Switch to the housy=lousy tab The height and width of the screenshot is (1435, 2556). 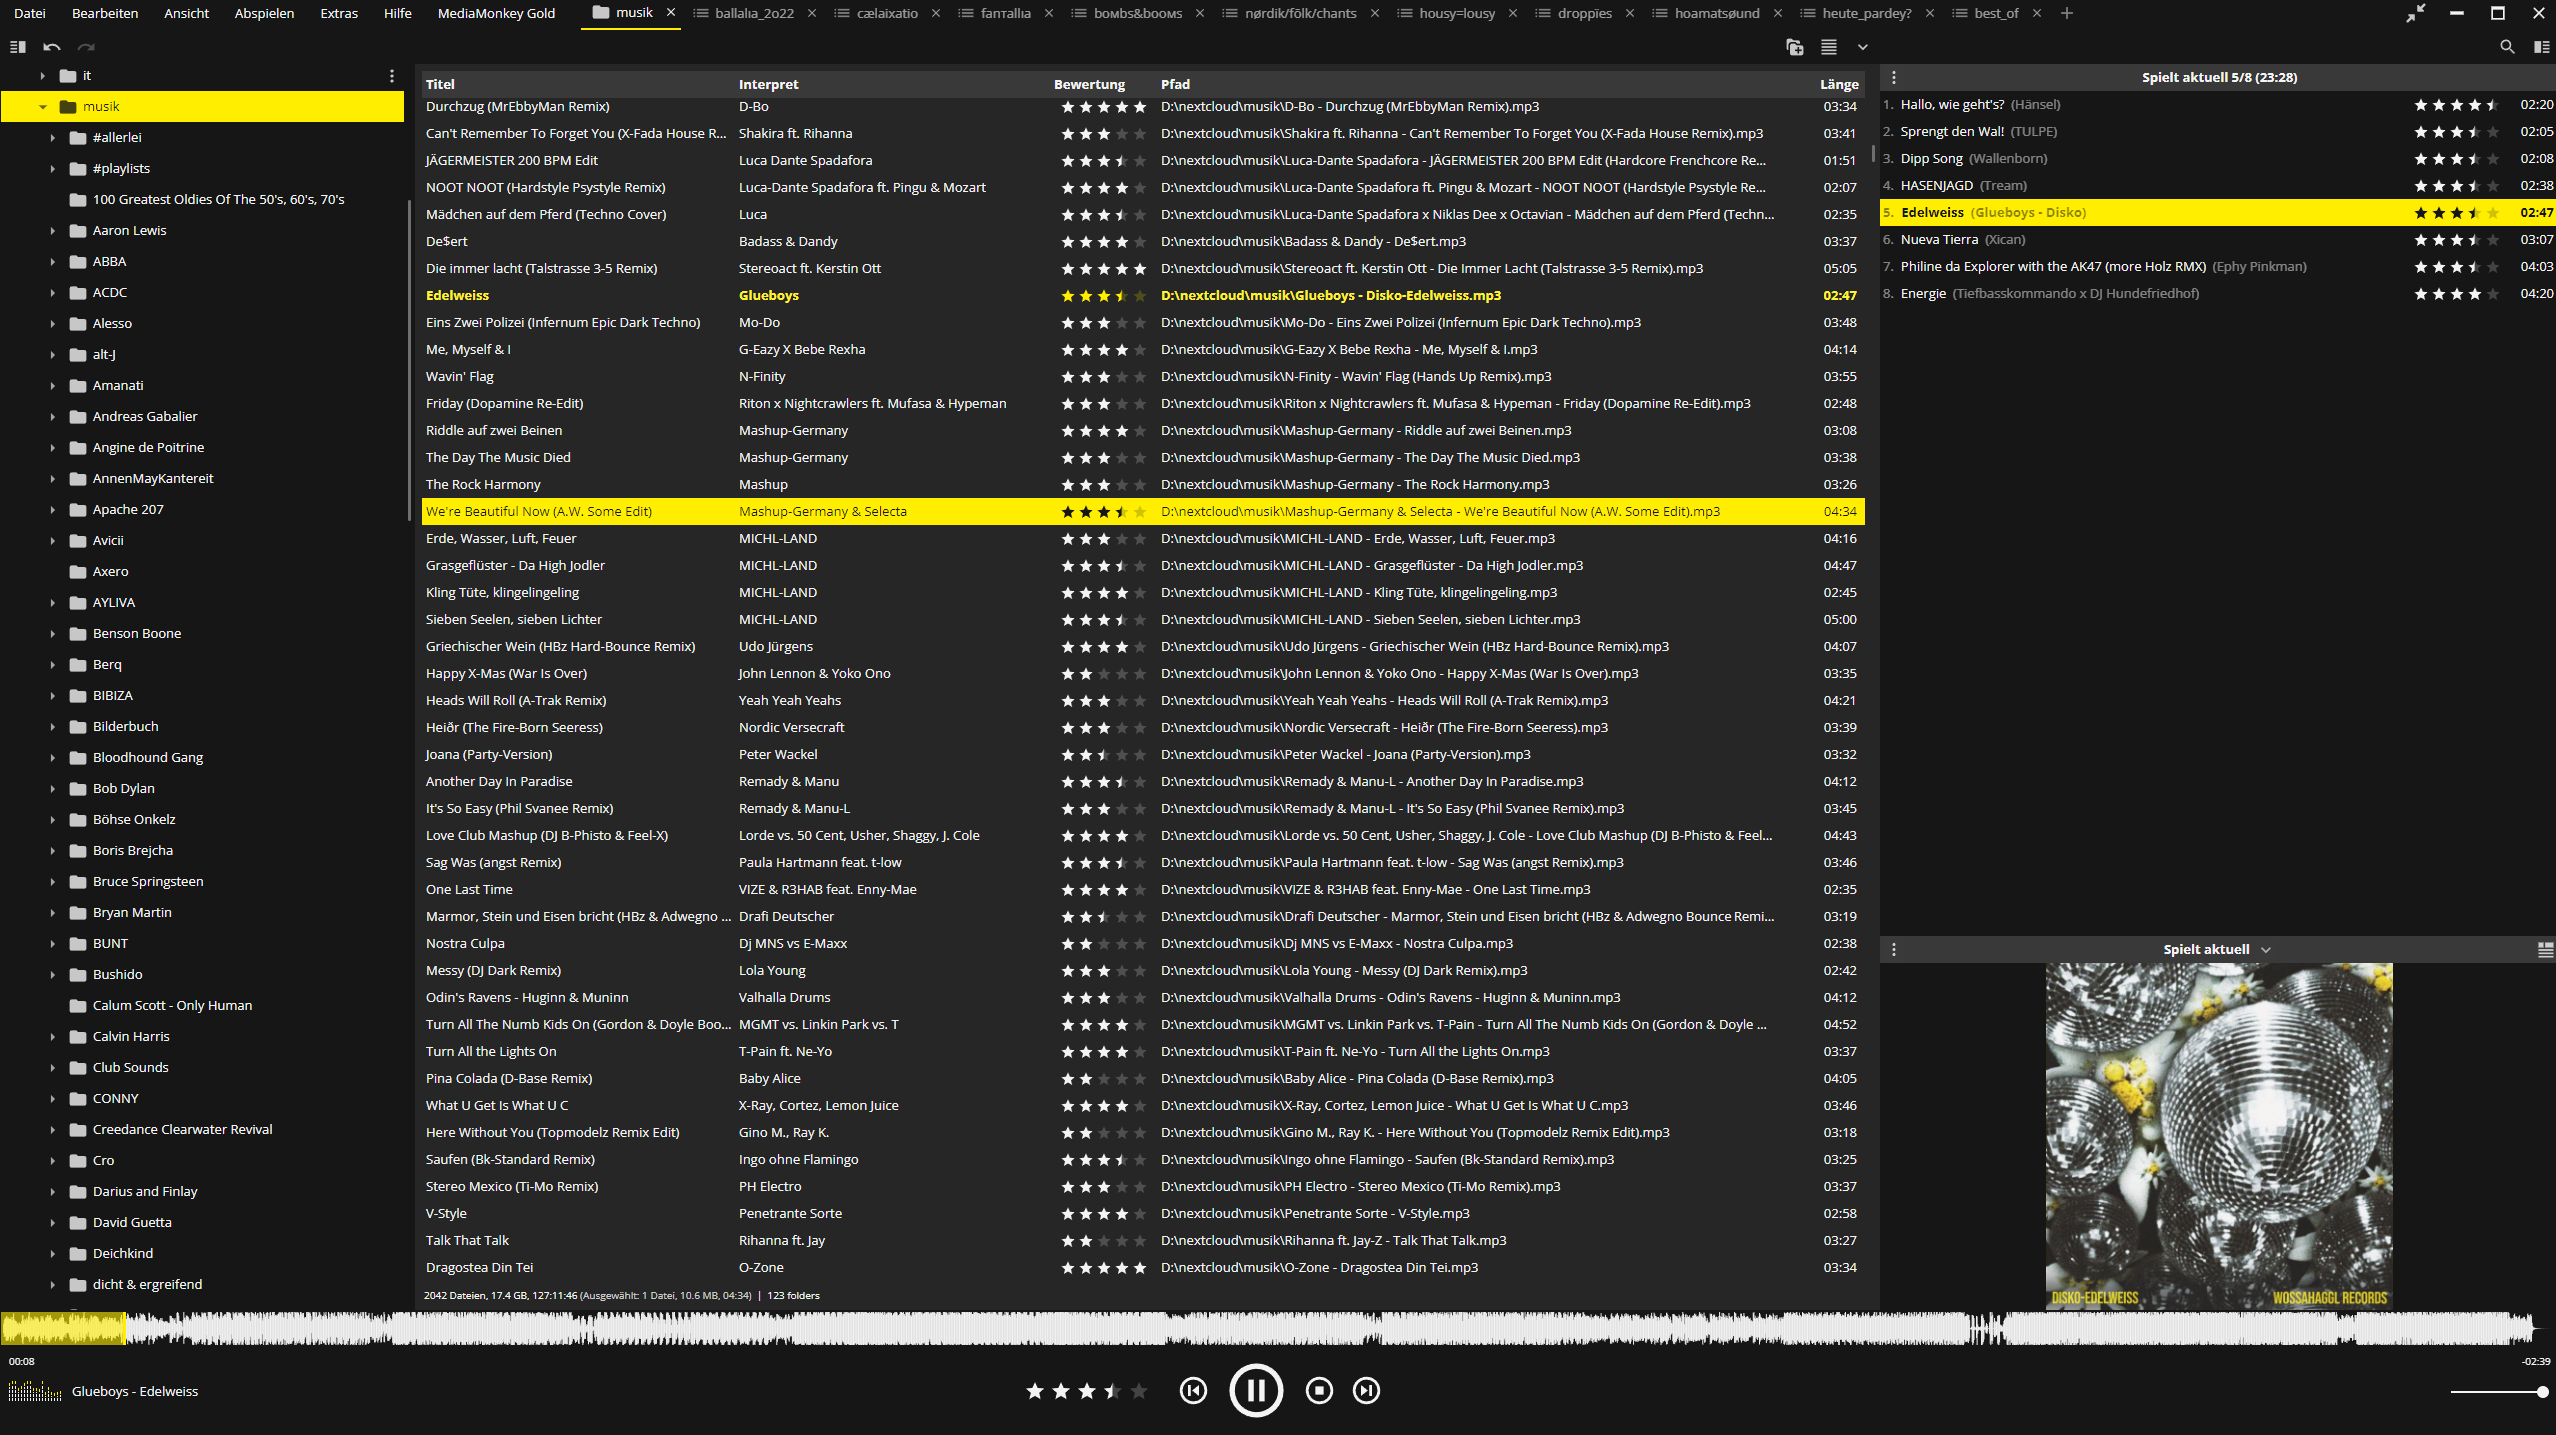click(x=1457, y=13)
